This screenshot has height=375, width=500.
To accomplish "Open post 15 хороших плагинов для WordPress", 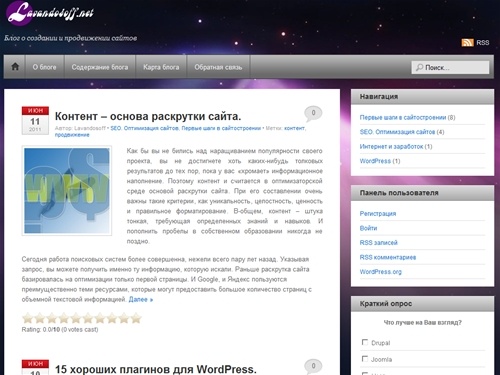I will click(x=156, y=369).
